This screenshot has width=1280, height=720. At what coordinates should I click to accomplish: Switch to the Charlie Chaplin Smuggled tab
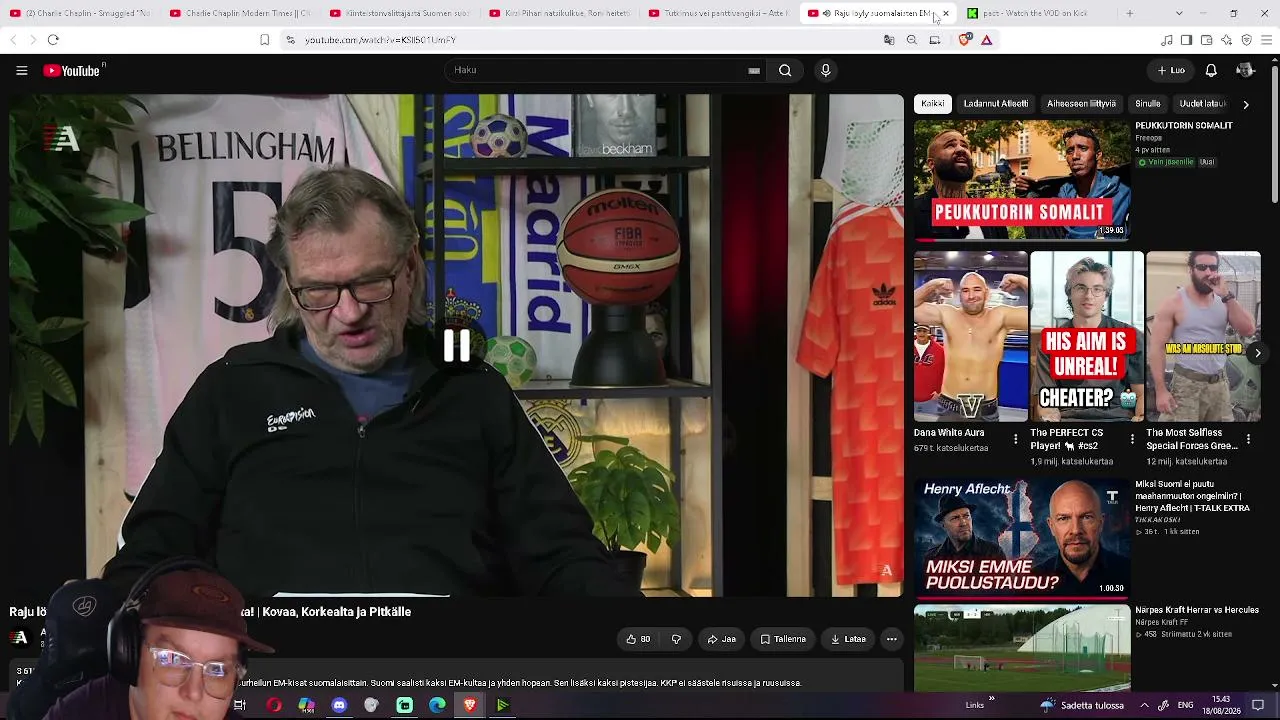(80, 13)
